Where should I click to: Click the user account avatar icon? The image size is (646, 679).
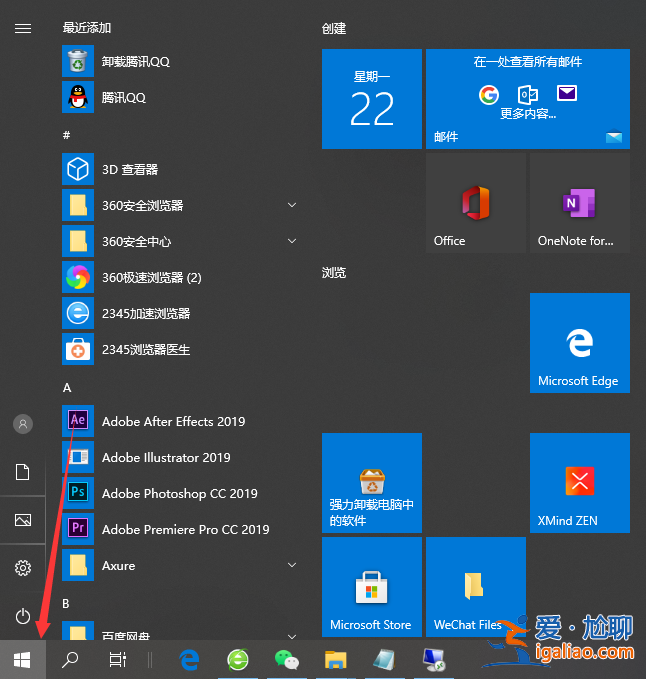click(x=23, y=424)
